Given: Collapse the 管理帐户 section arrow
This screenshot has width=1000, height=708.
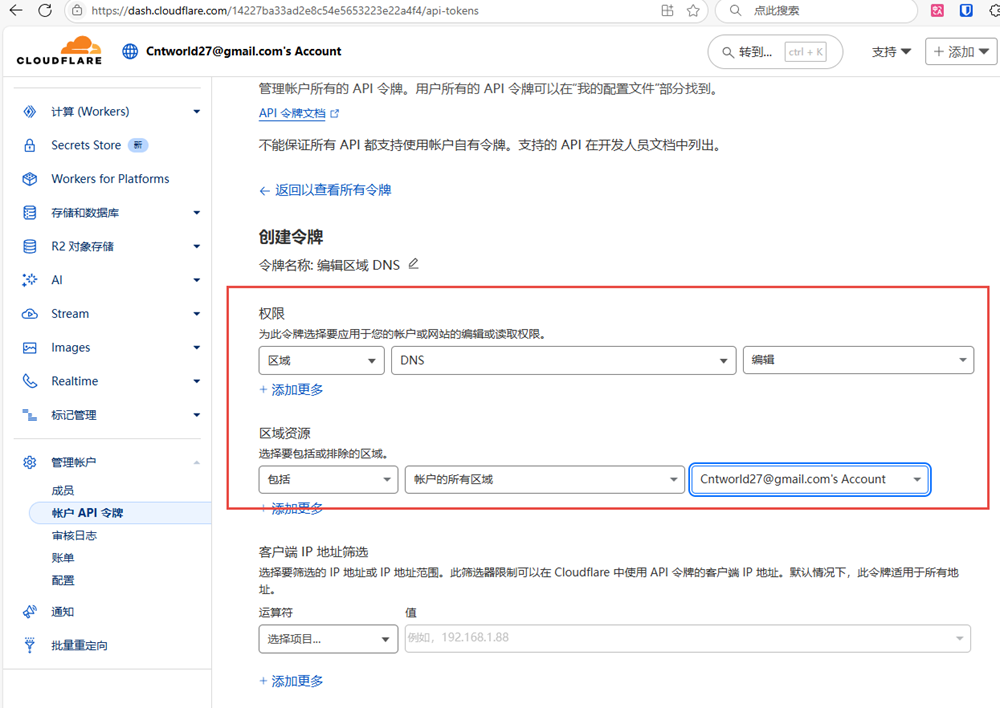Looking at the screenshot, I should [x=196, y=462].
